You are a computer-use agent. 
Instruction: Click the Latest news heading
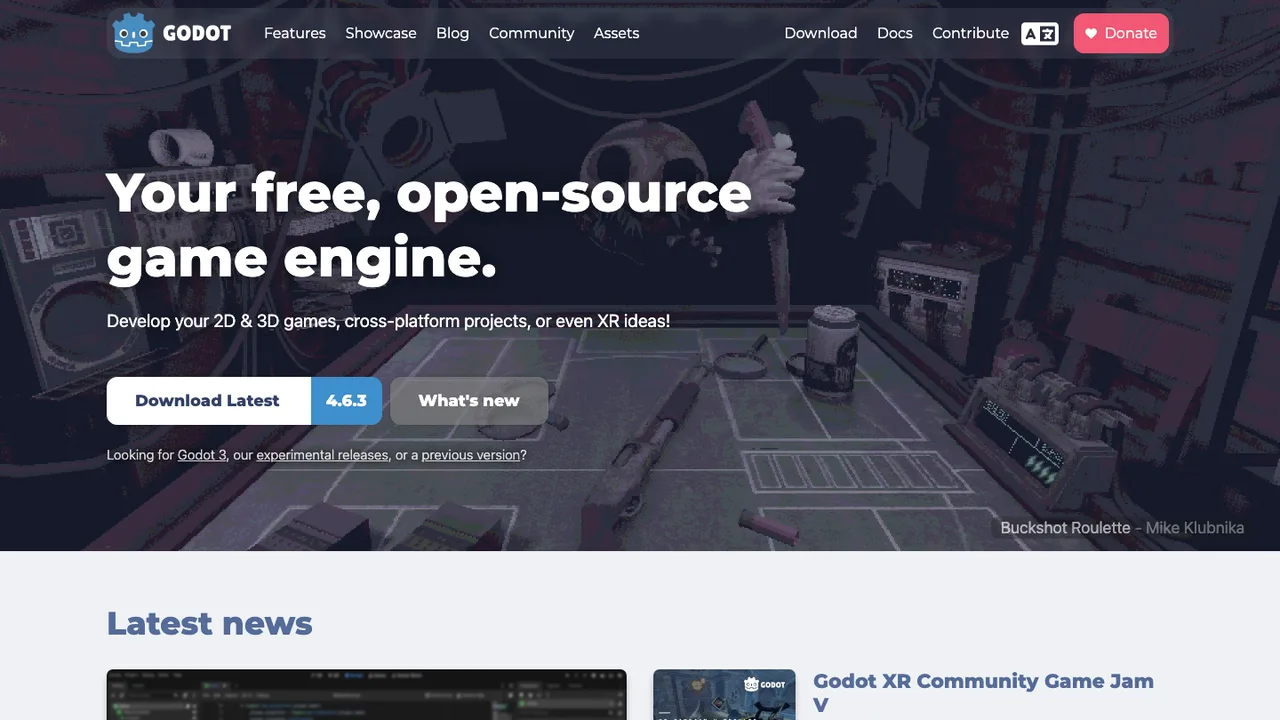210,623
